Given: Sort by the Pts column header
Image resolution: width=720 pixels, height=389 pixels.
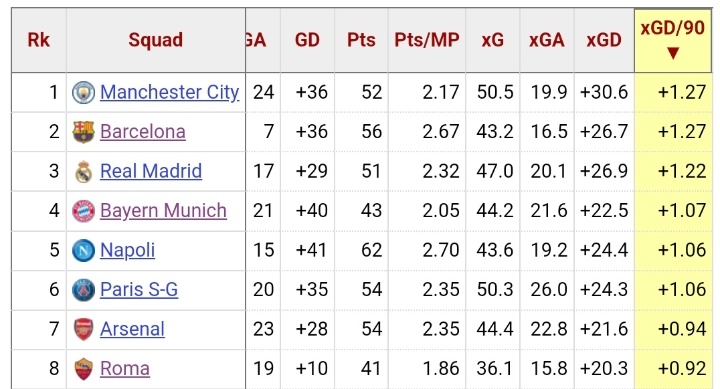Looking at the screenshot, I should 361,40.
